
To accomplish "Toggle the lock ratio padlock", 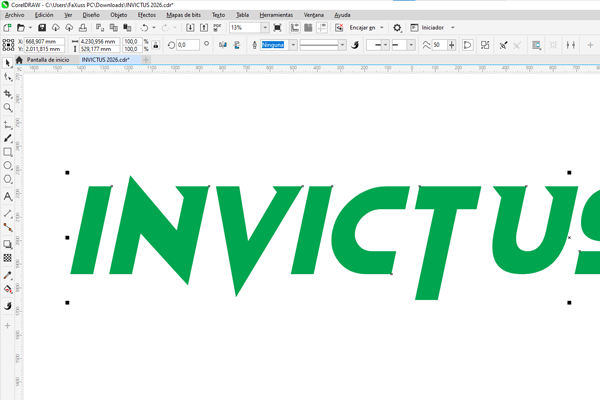I will point(156,45).
